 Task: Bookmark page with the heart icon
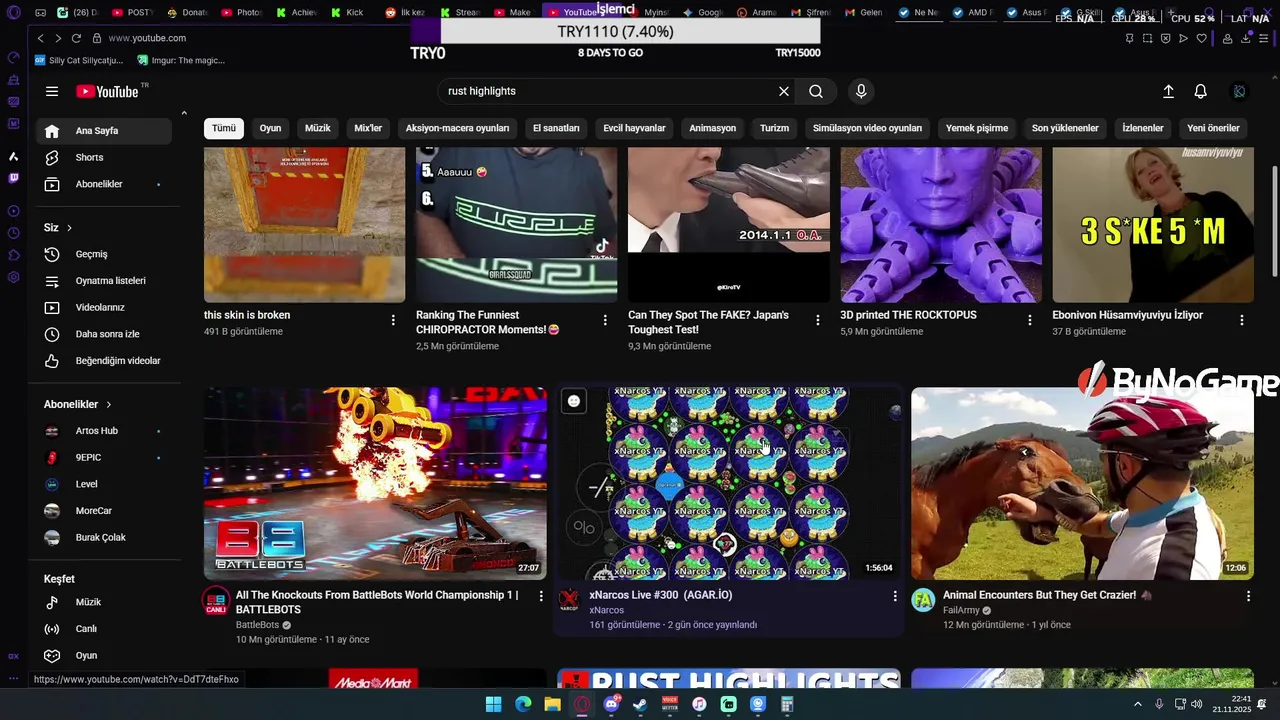click(x=1201, y=38)
